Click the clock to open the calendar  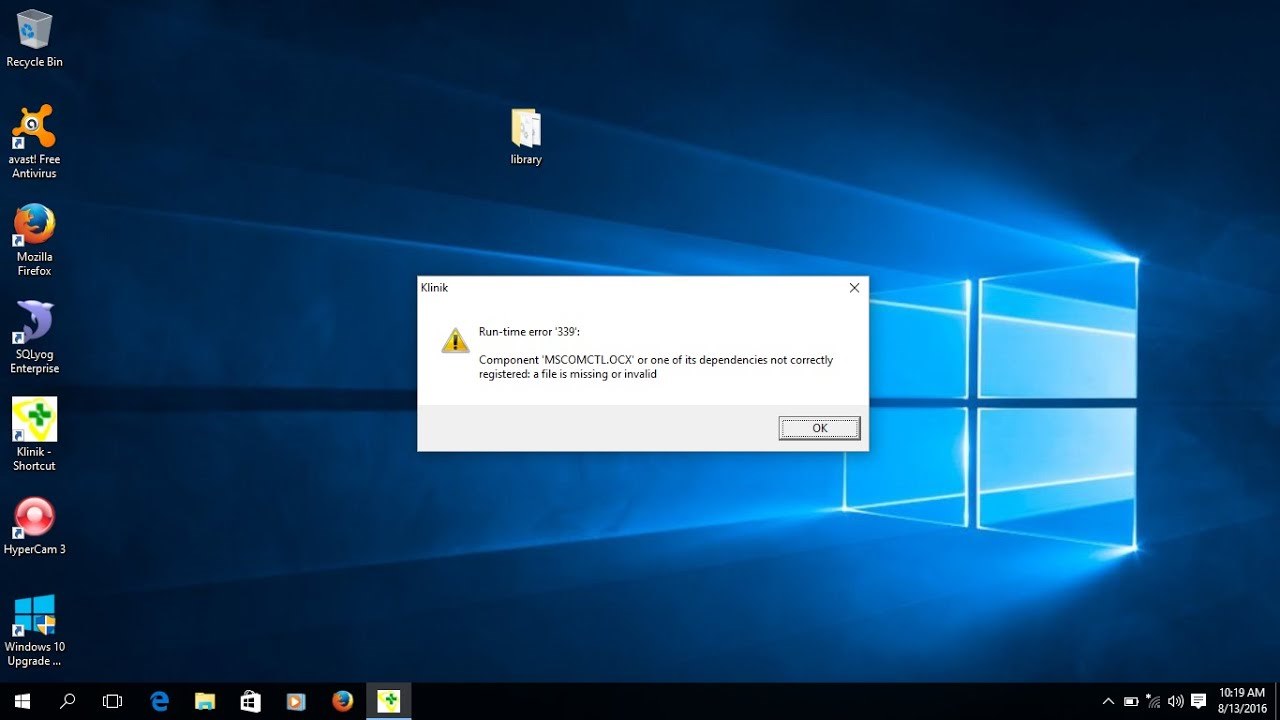point(1240,699)
